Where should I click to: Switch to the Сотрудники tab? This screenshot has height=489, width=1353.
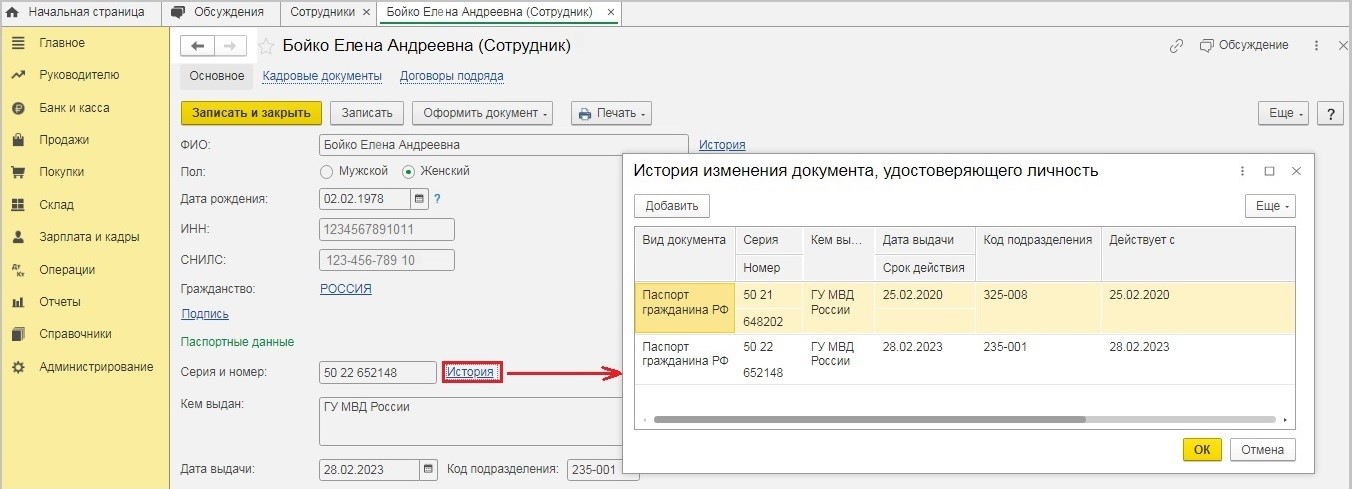click(x=322, y=12)
